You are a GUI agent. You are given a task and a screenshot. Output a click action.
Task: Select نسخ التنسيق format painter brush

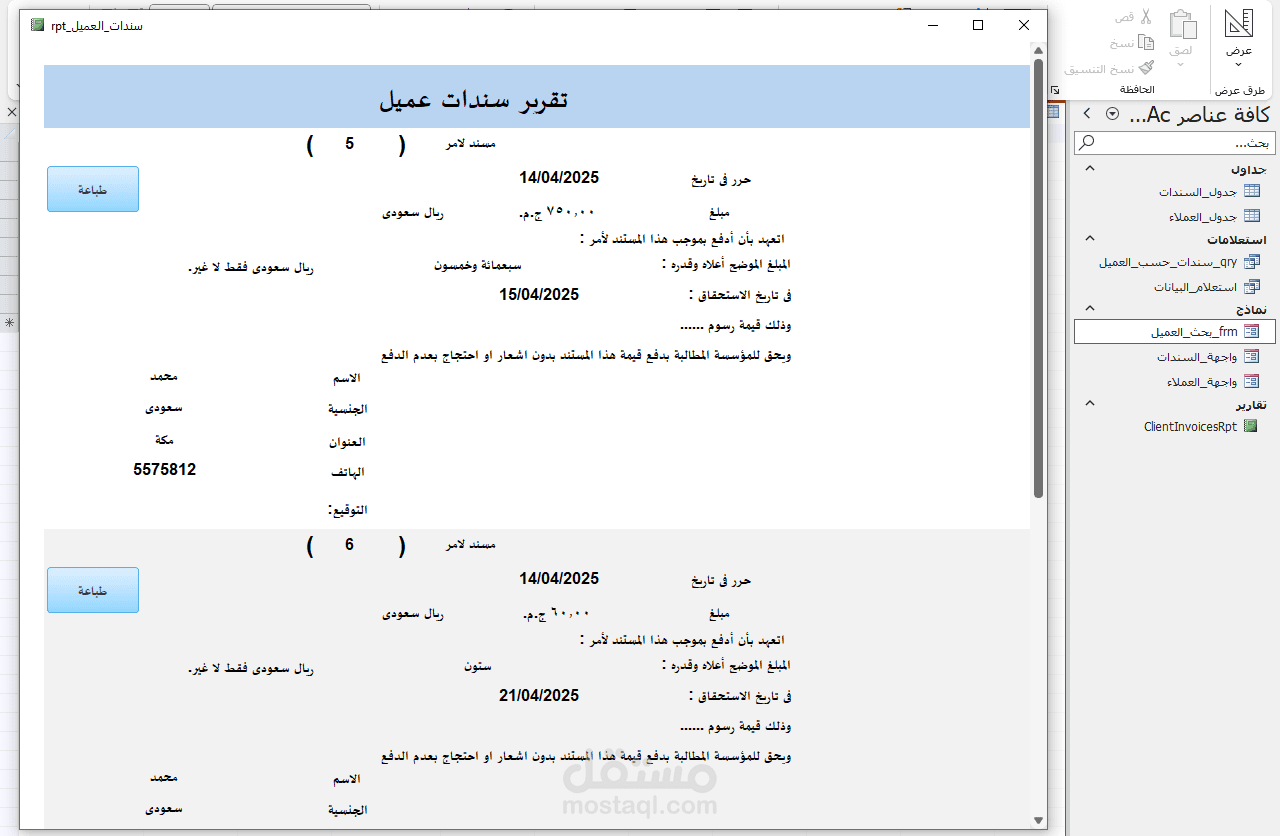(x=1146, y=68)
